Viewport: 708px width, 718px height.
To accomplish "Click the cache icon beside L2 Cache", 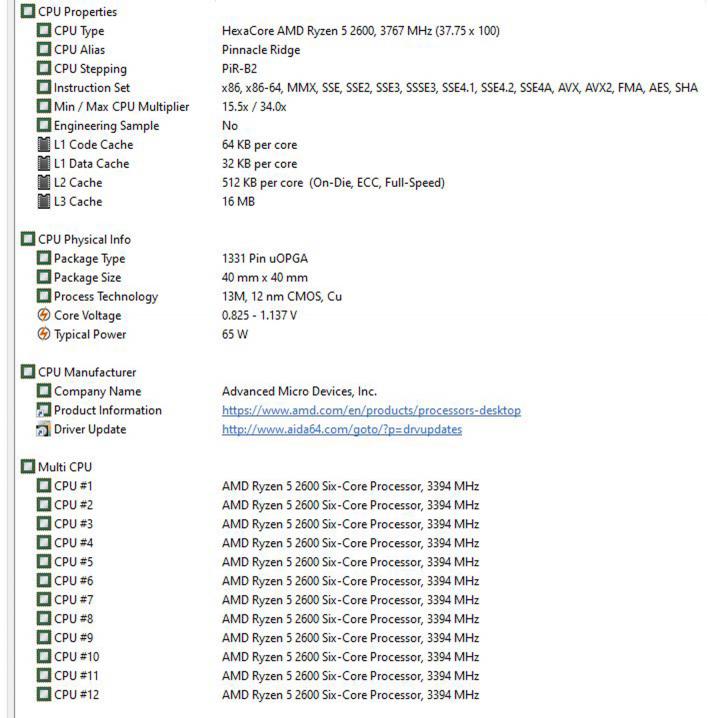I will (x=44, y=183).
